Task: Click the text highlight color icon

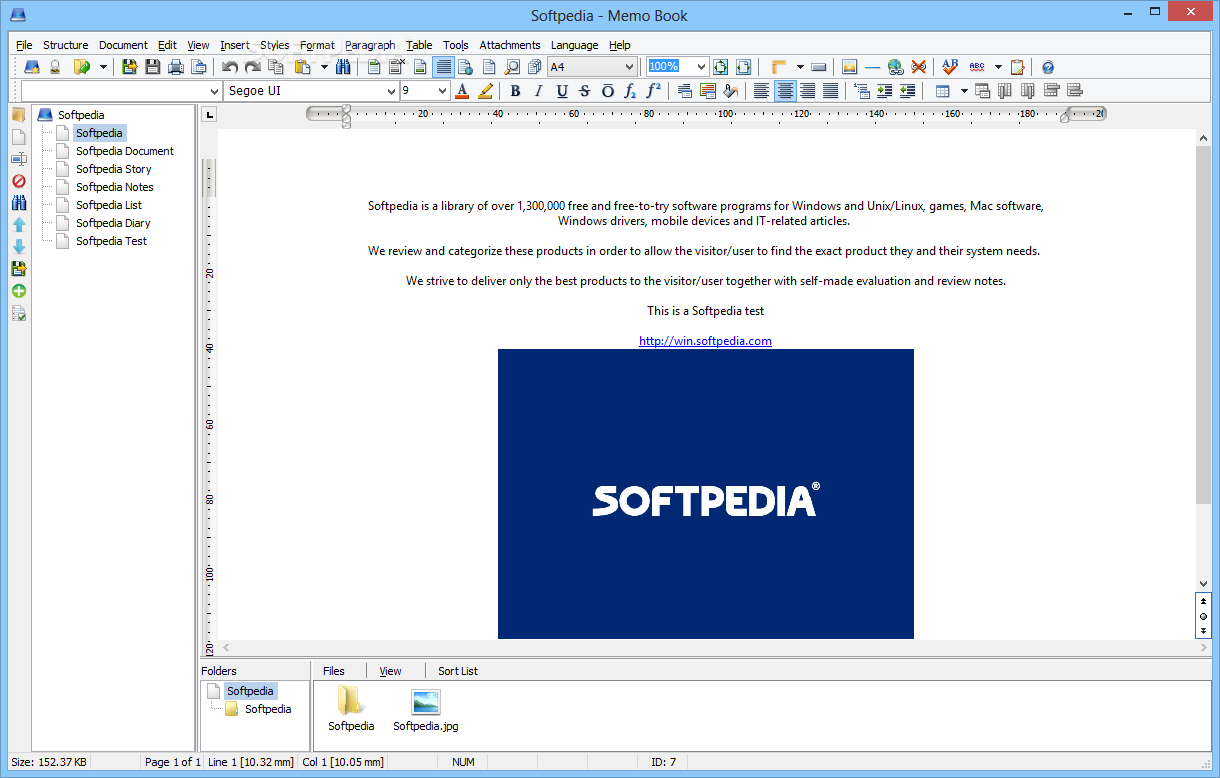Action: [x=485, y=91]
